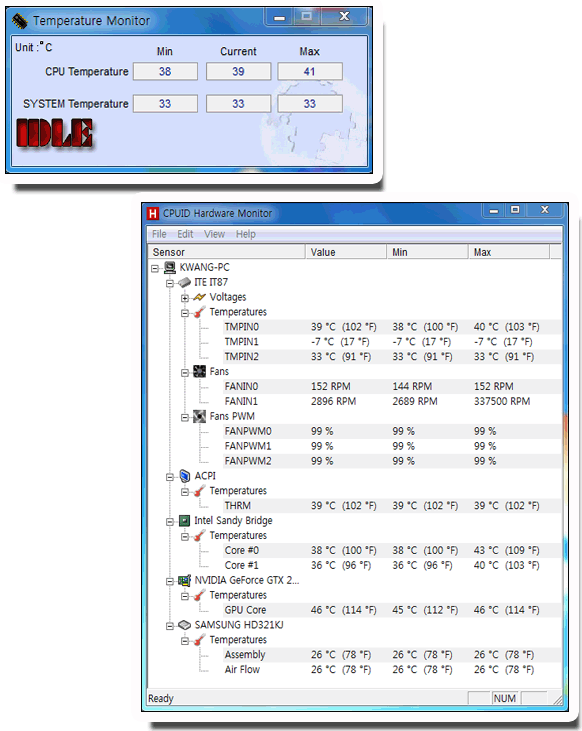Click the SAMSUNG HD321KJ hard drive icon
This screenshot has height=731, width=582.
(185, 625)
